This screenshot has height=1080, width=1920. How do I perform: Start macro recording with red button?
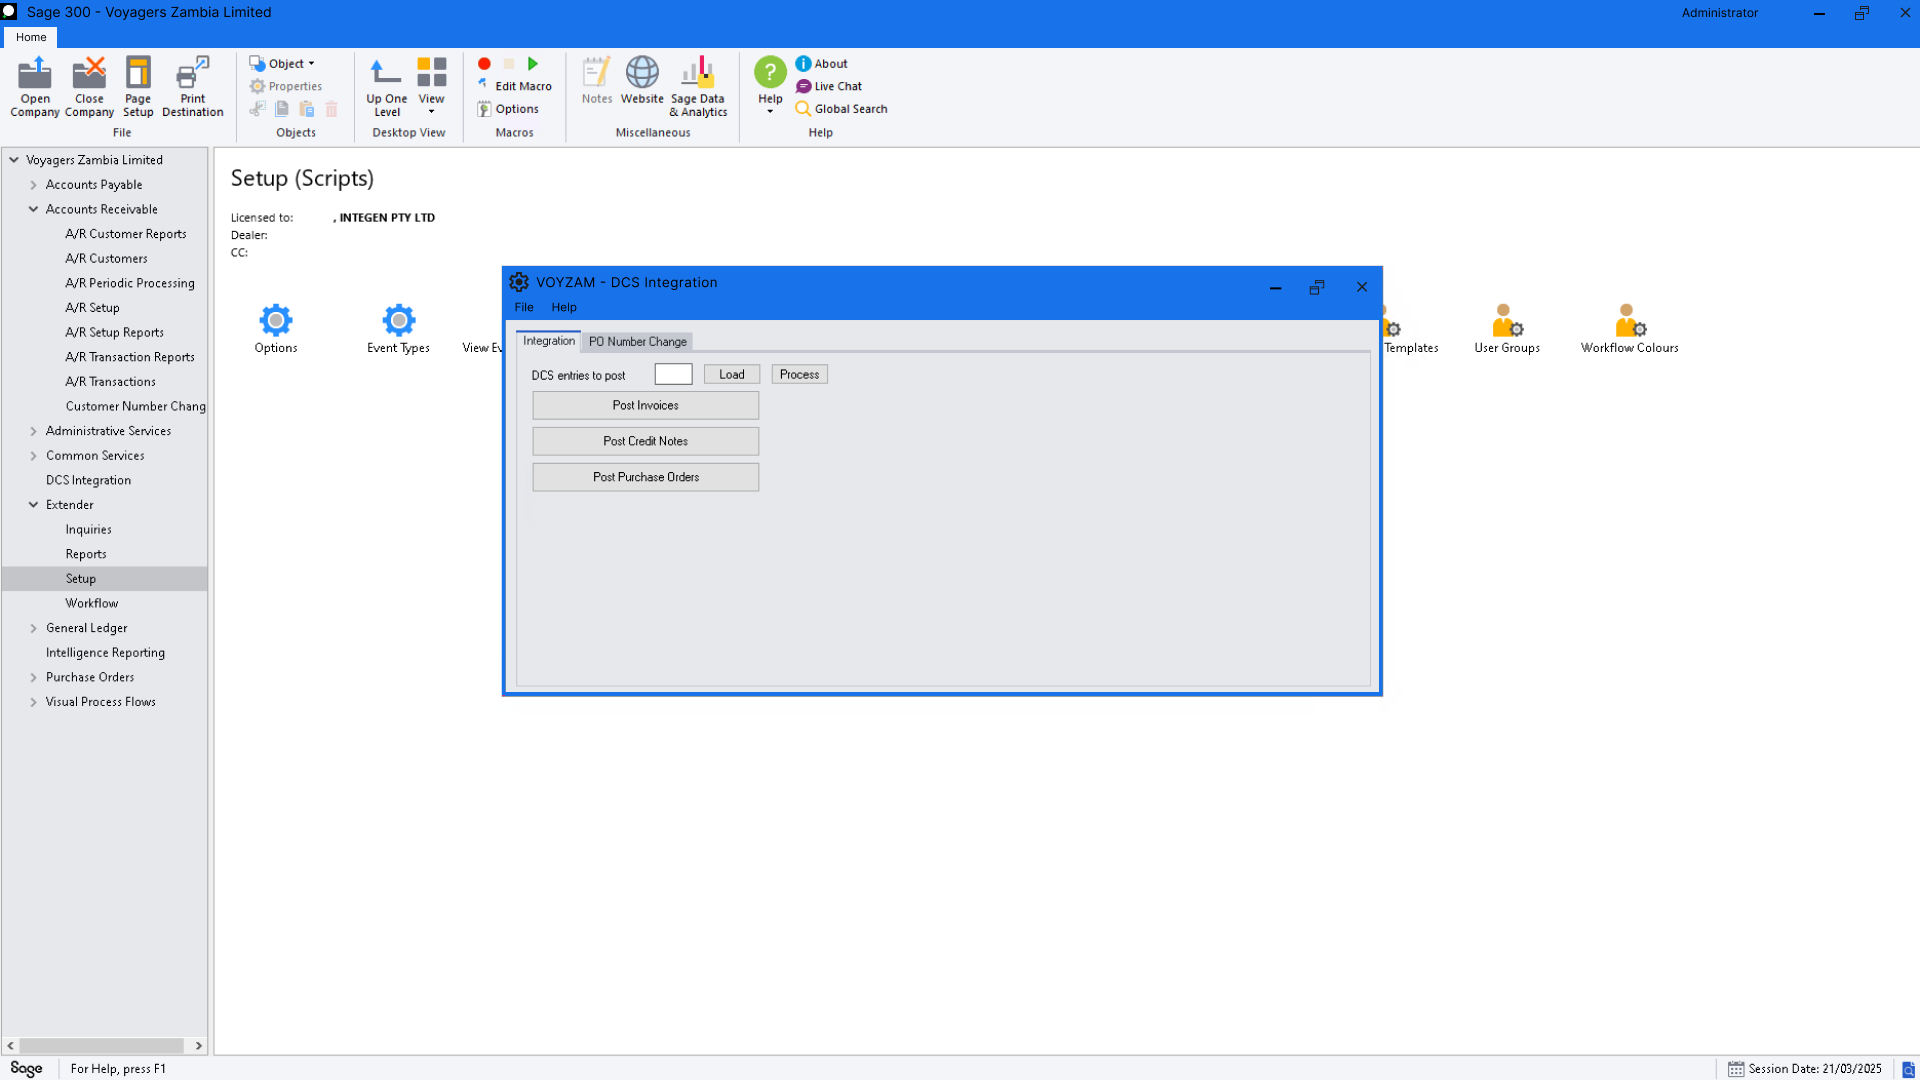coord(484,64)
